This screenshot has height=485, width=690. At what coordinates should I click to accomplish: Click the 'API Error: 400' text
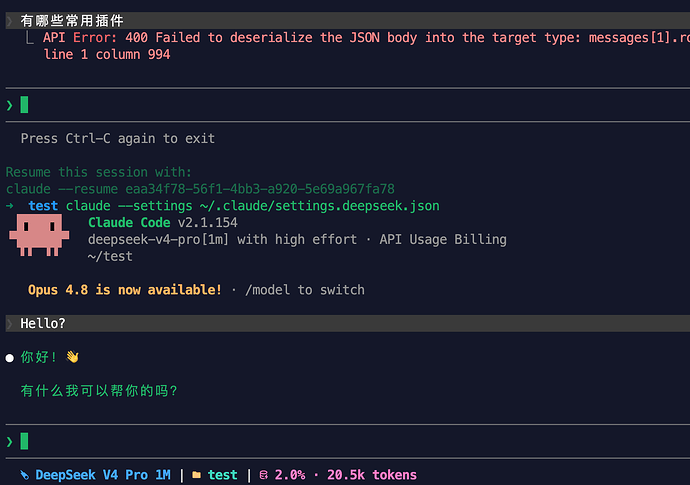click(95, 38)
